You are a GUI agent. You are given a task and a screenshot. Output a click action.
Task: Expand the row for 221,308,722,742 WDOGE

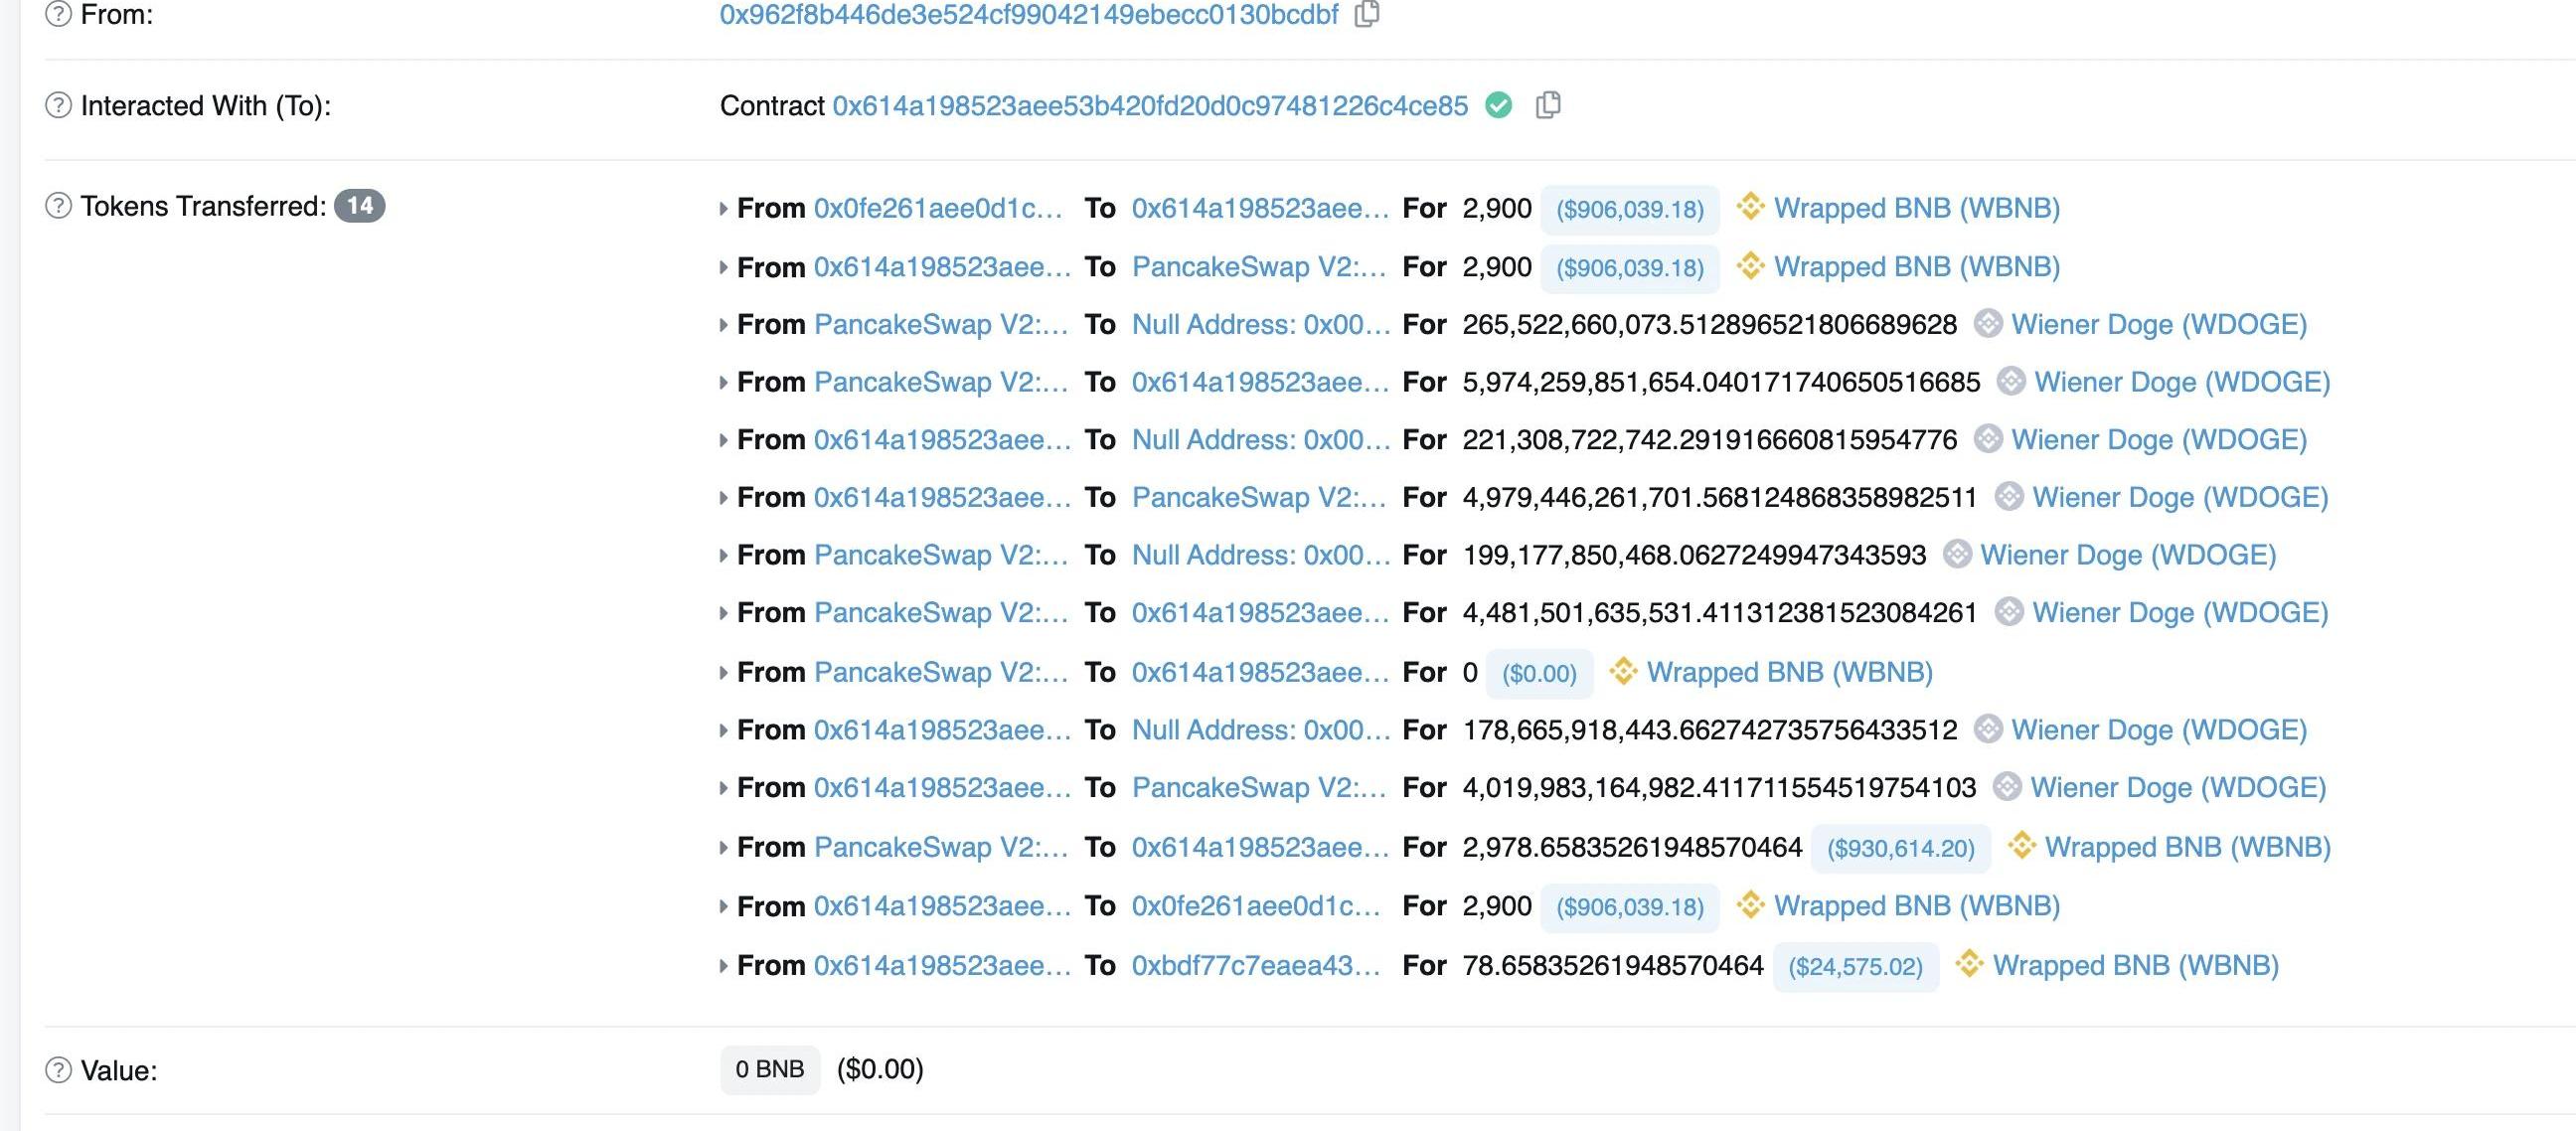[x=723, y=440]
